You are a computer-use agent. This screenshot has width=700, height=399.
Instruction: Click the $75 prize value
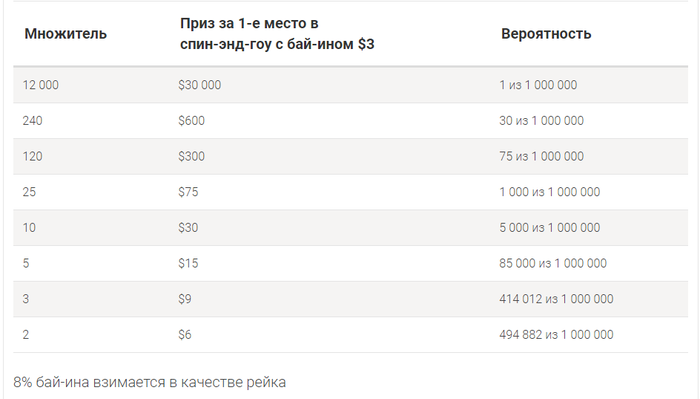coord(188,192)
